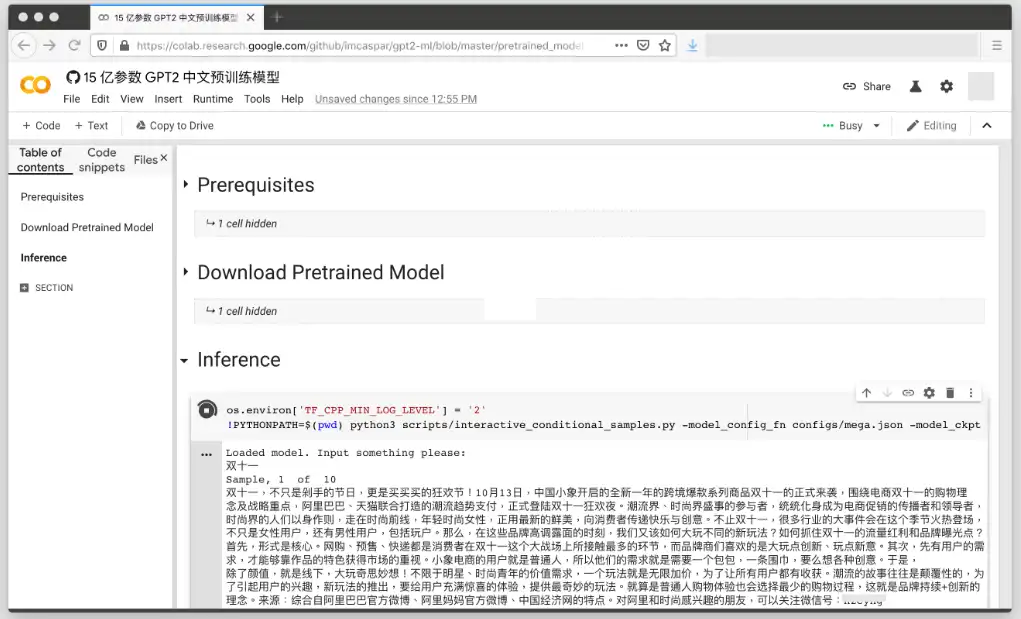Click the shield tracking protection icon
This screenshot has width=1021, height=619.
[102, 46]
